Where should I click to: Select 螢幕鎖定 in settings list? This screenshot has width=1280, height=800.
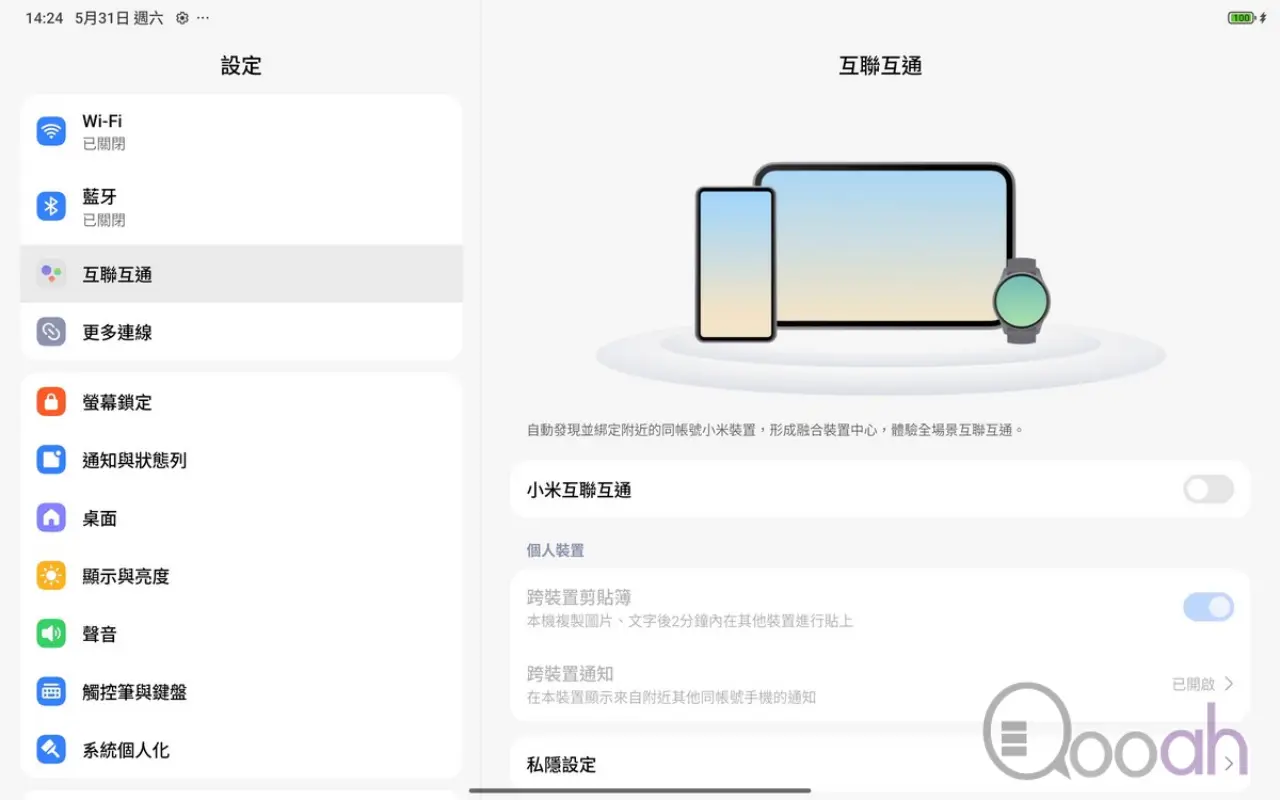(x=241, y=402)
